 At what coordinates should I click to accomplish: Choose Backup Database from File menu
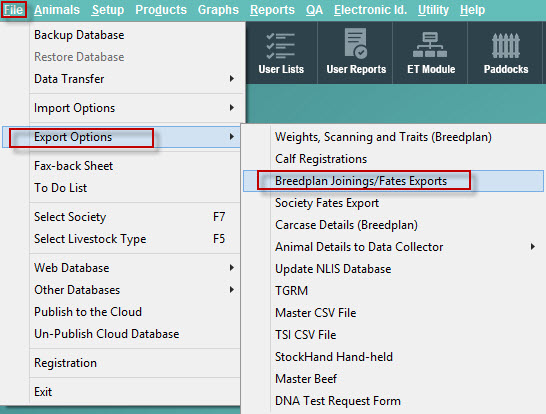point(79,35)
